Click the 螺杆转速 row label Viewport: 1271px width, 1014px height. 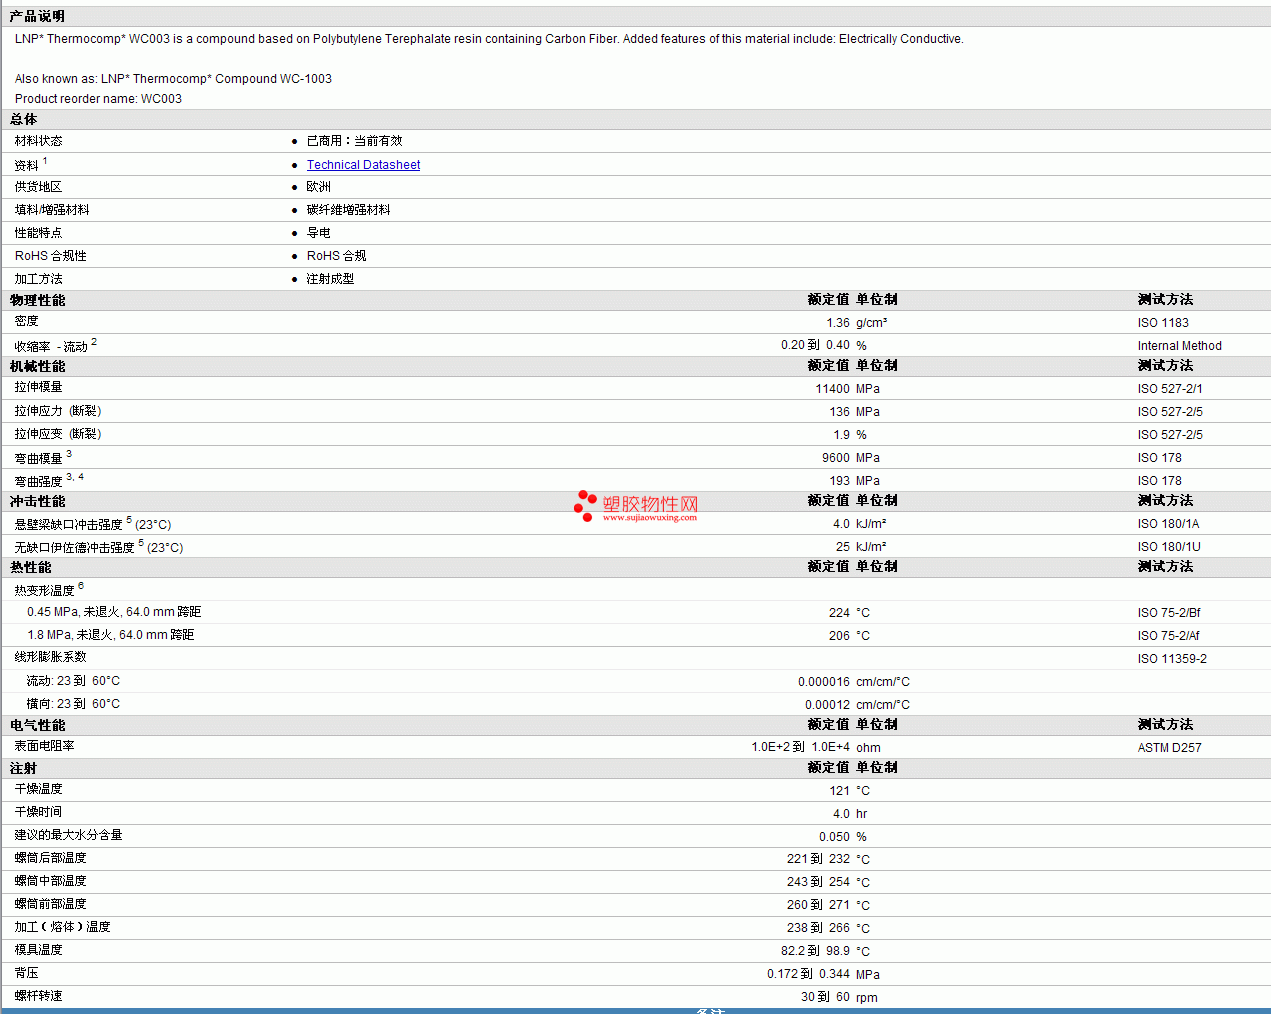click(x=39, y=996)
